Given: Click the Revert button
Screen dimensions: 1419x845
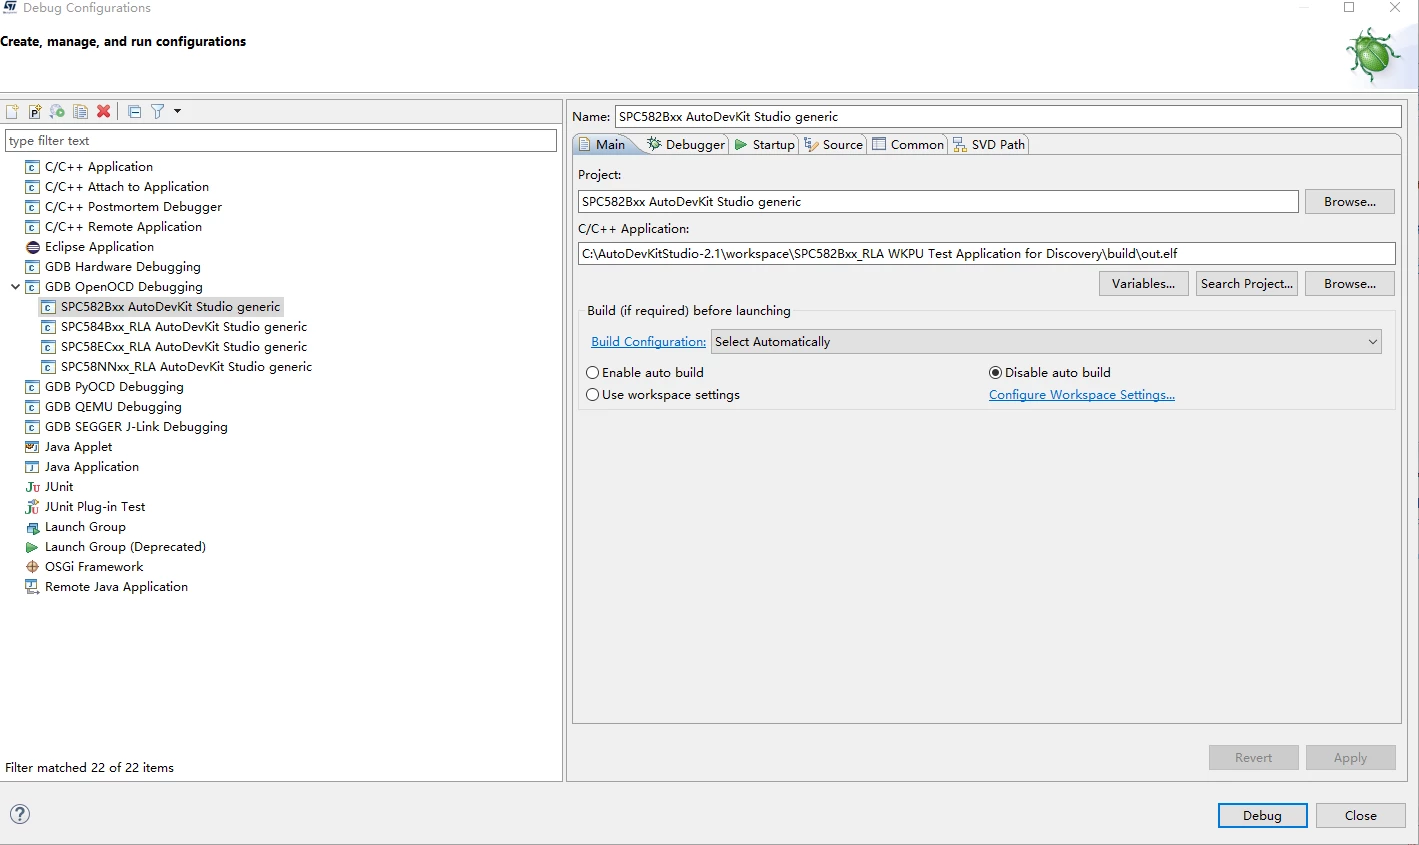Looking at the screenshot, I should pos(1254,758).
